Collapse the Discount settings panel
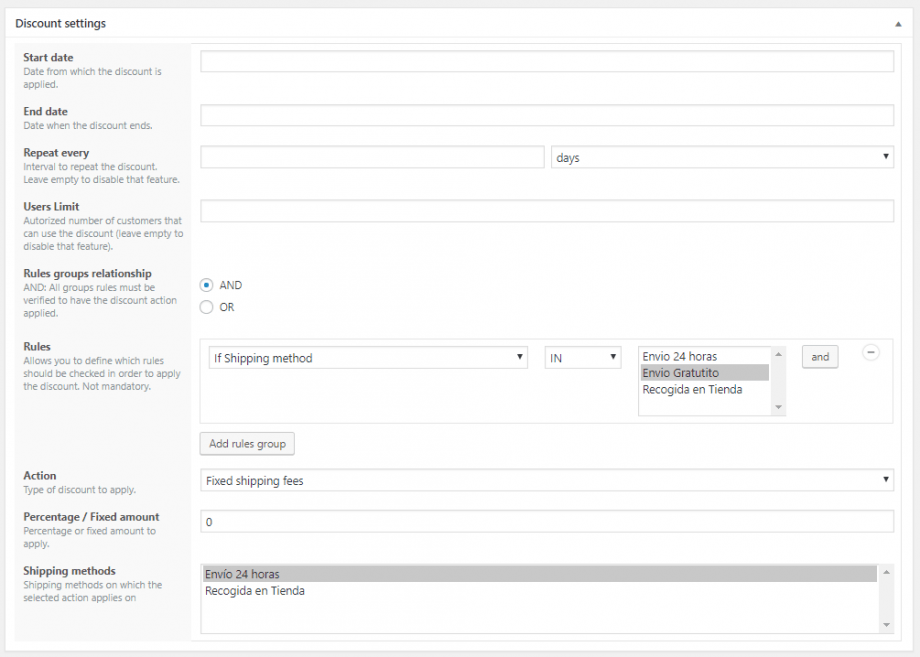 pyautogui.click(x=897, y=23)
